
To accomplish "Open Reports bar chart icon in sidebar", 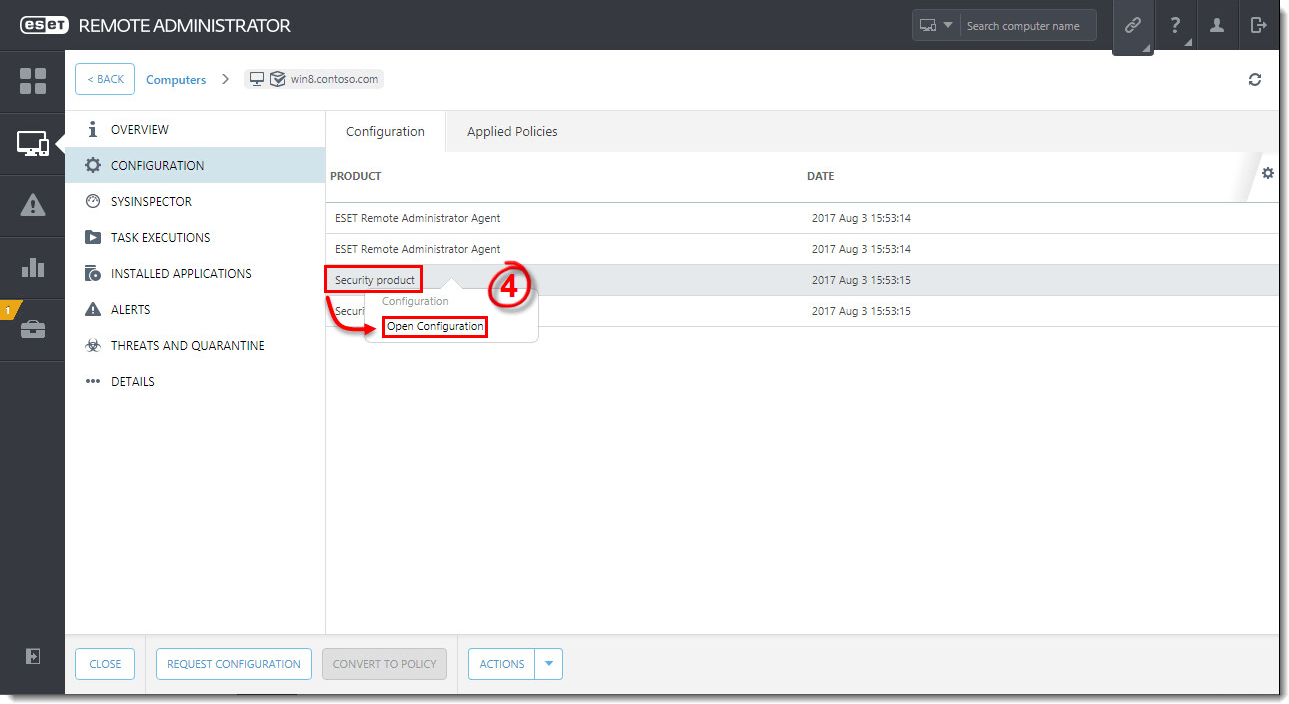I will 33,267.
